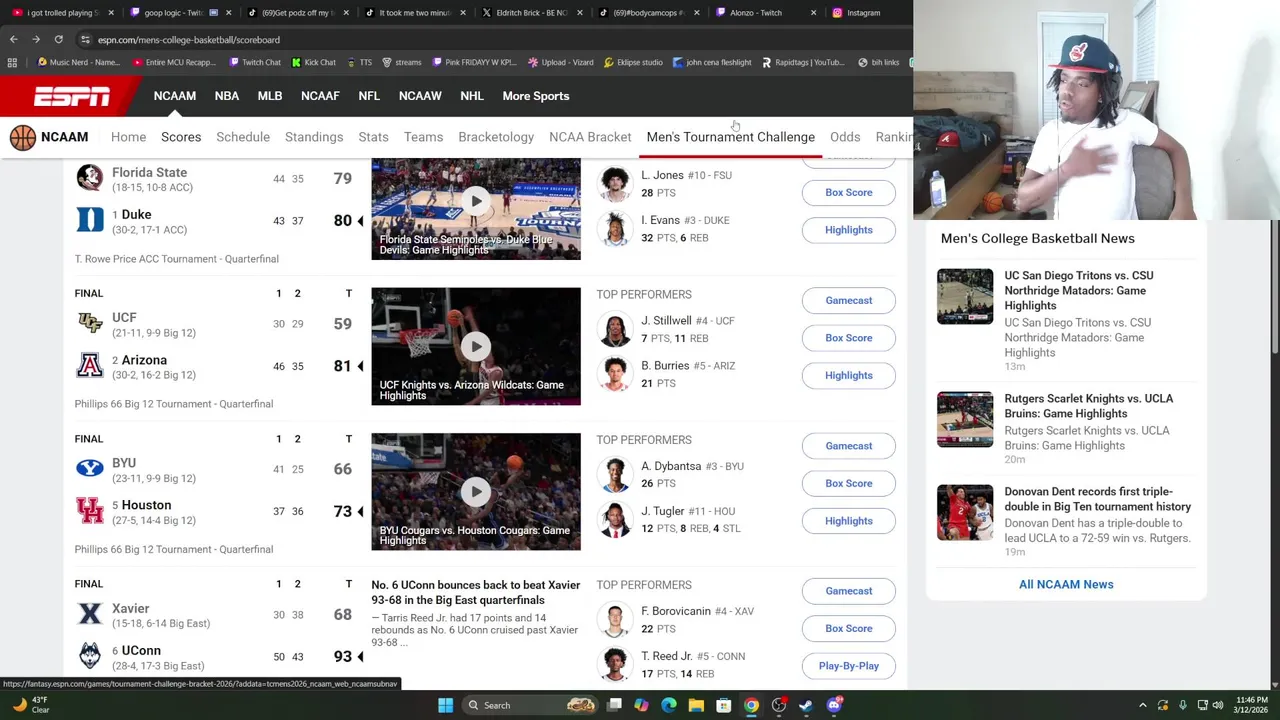Open Google Chrome from the taskbar

751,705
